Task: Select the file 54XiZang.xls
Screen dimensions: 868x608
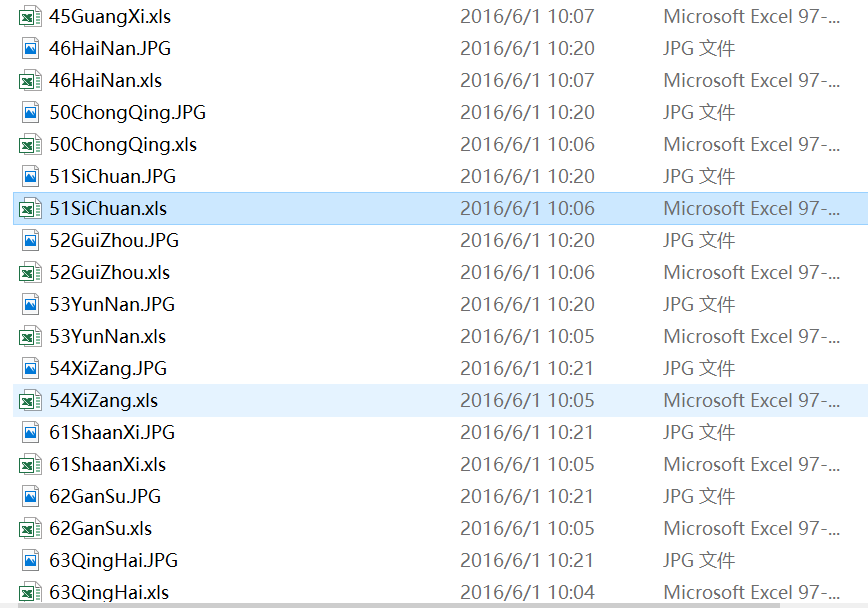Action: coord(103,401)
